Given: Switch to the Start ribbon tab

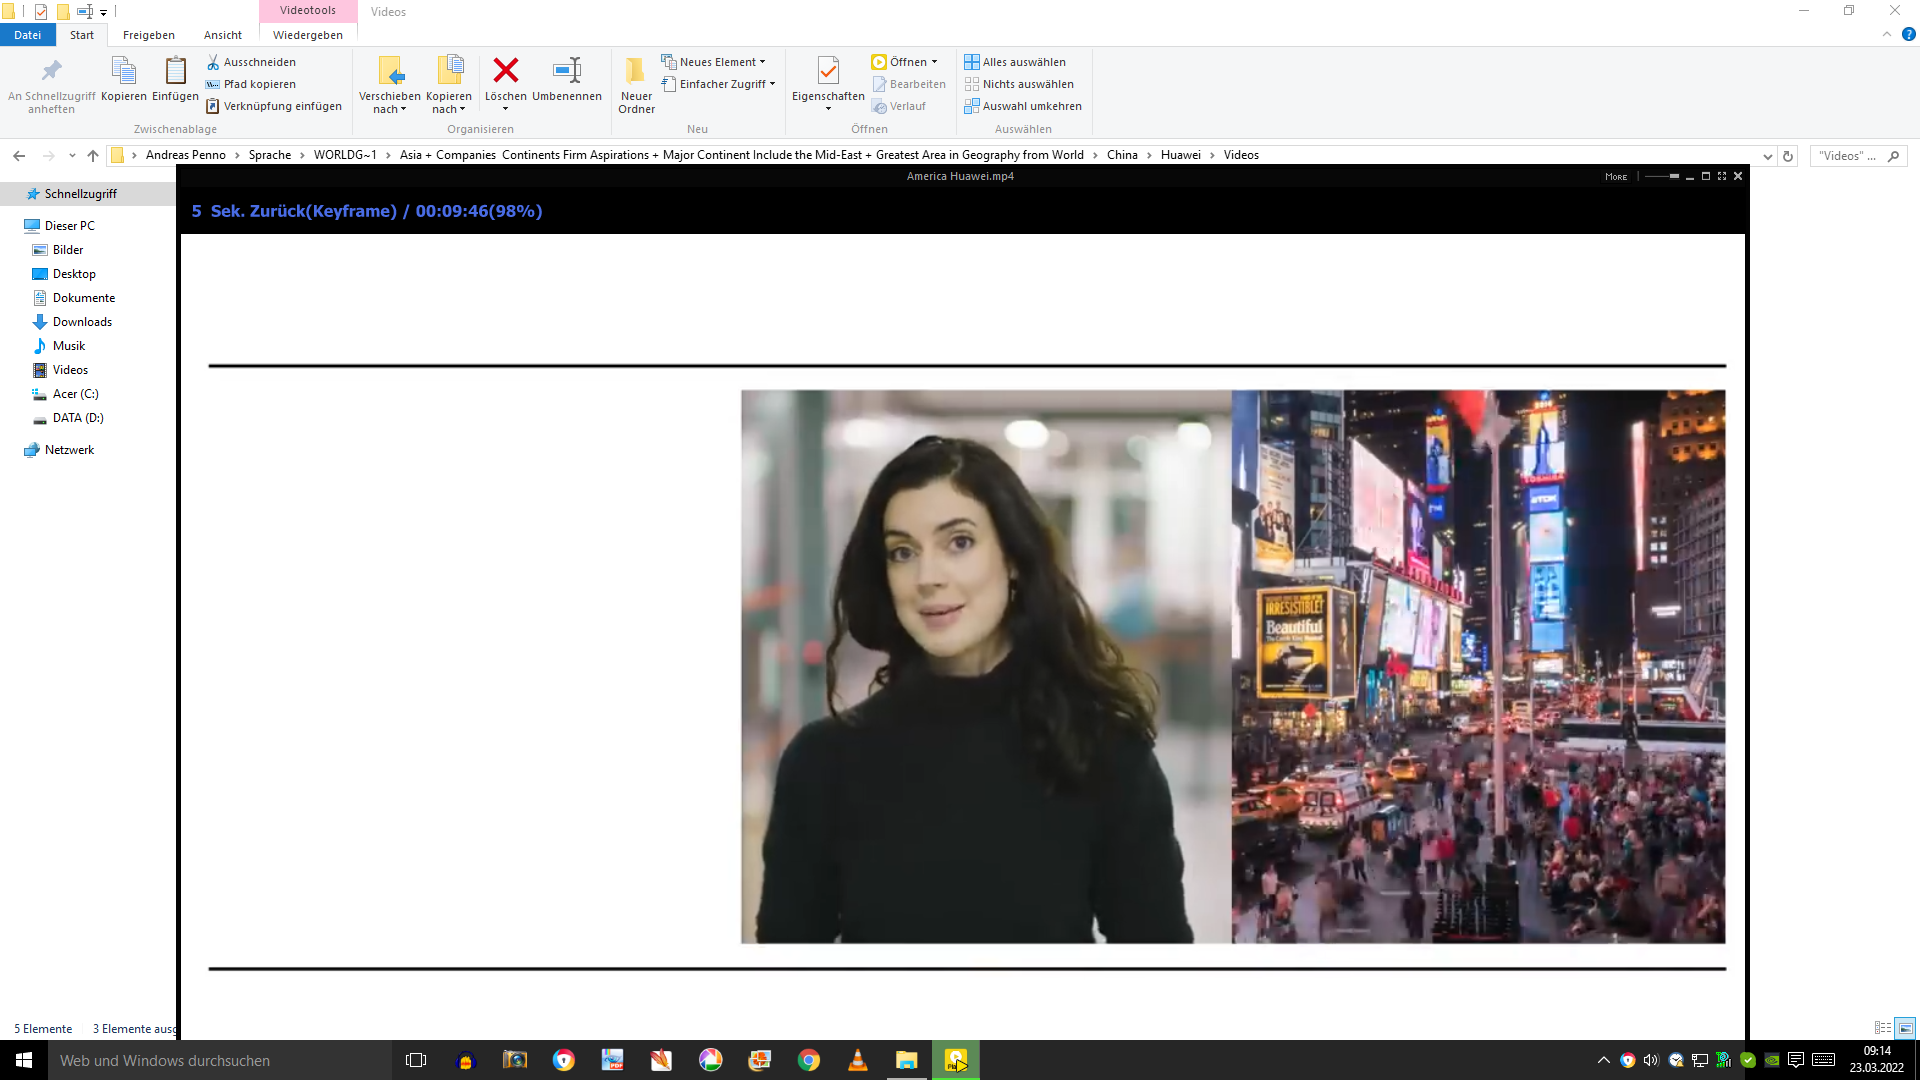Looking at the screenshot, I should click(82, 35).
